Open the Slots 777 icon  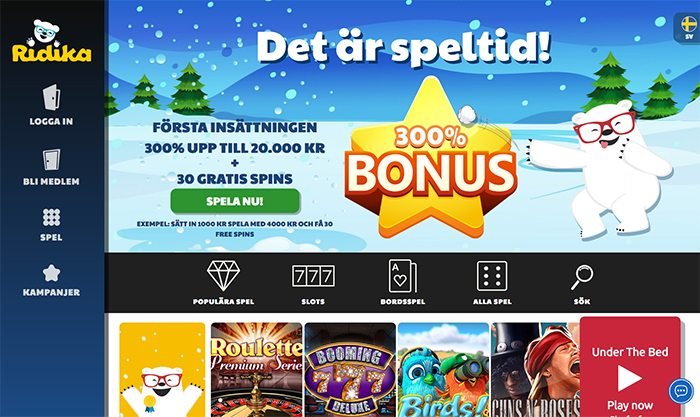tap(313, 276)
